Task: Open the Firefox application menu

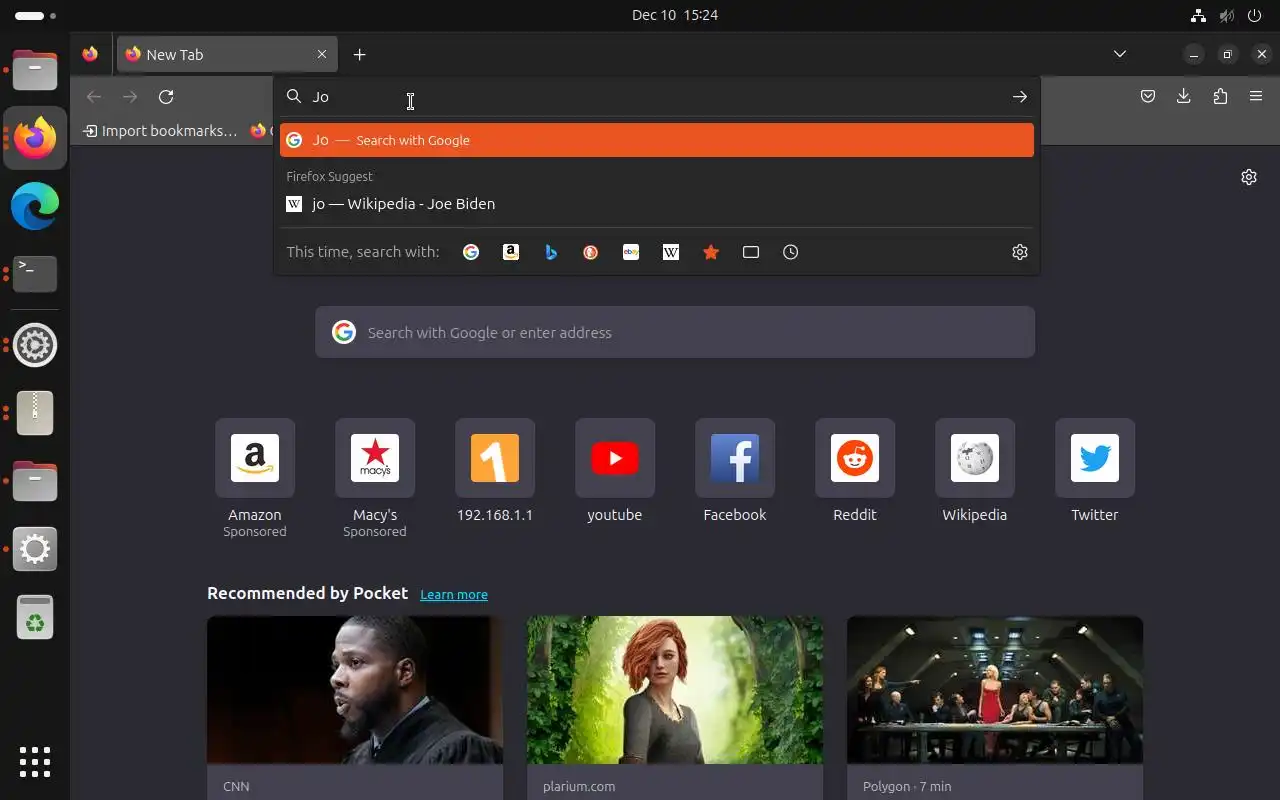Action: (1256, 97)
